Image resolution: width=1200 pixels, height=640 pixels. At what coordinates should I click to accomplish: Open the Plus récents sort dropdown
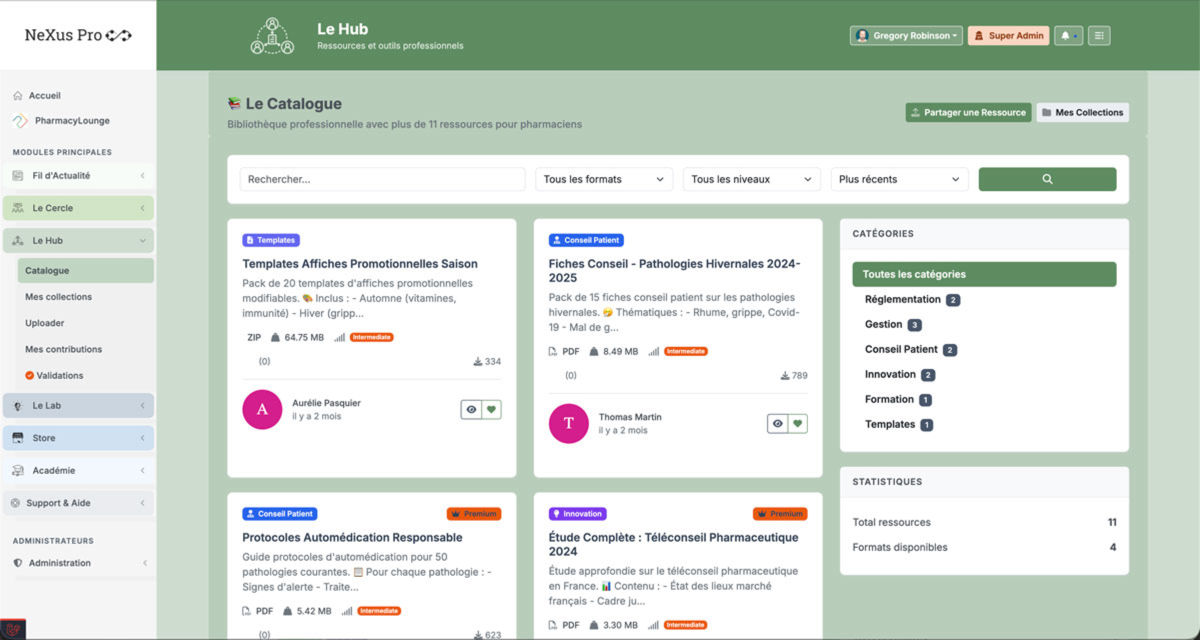(x=899, y=179)
